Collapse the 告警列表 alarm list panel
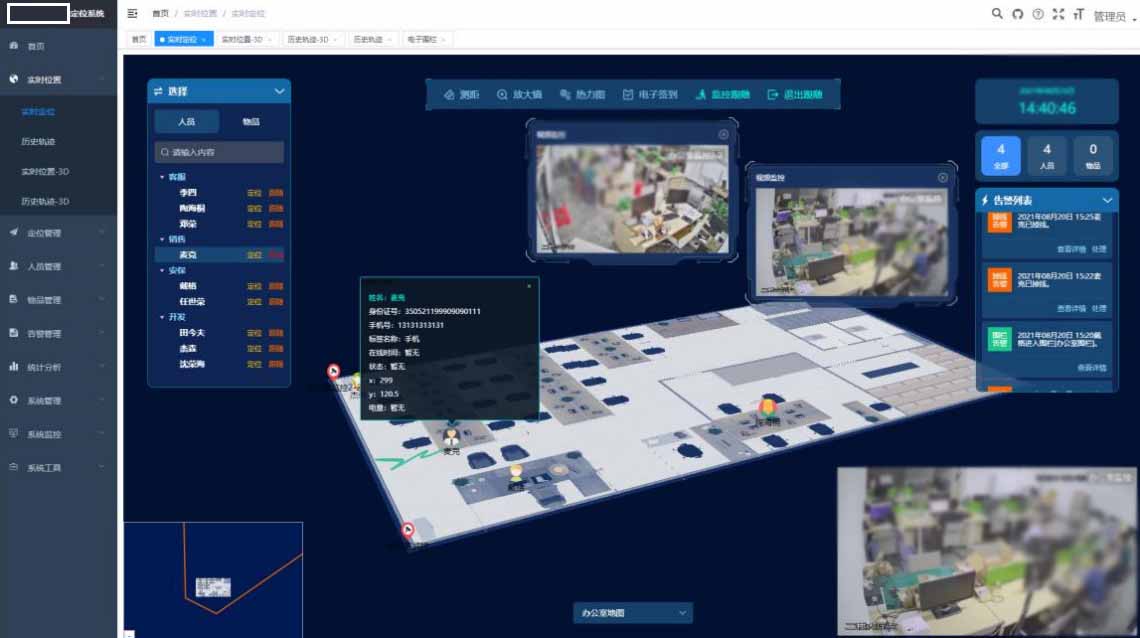 coord(1107,200)
